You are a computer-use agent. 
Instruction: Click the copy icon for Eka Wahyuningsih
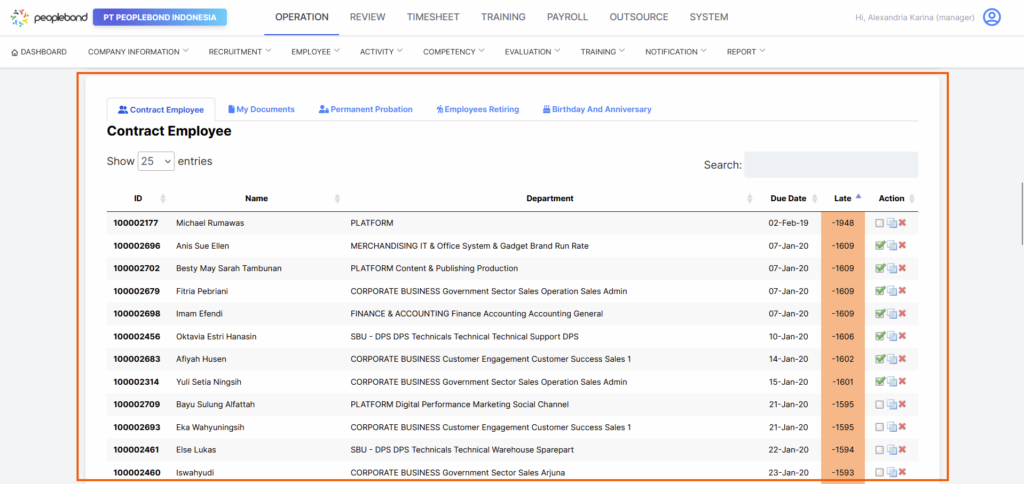(x=891, y=427)
